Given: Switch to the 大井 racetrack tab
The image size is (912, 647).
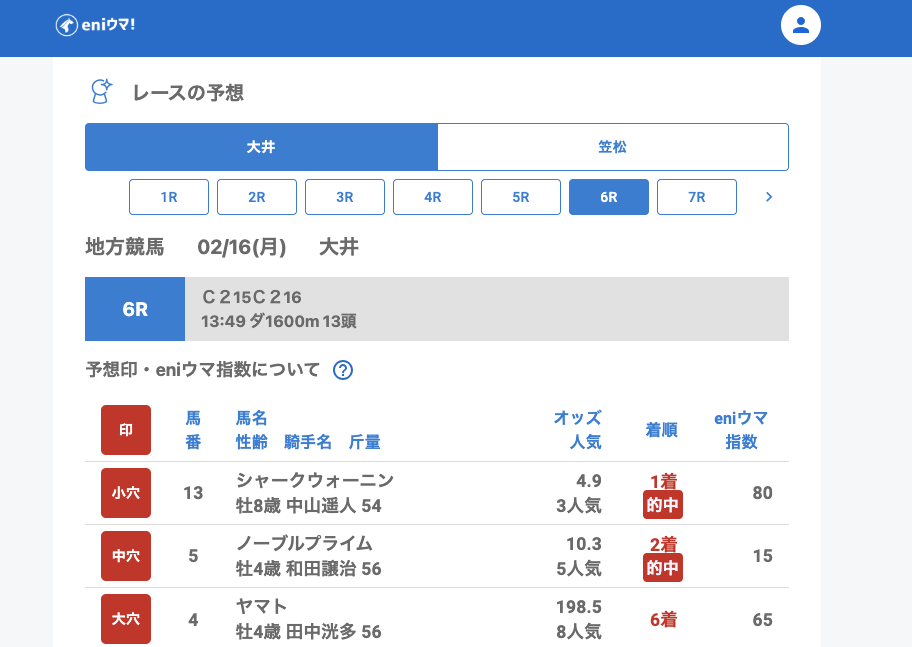Looking at the screenshot, I should 261,147.
